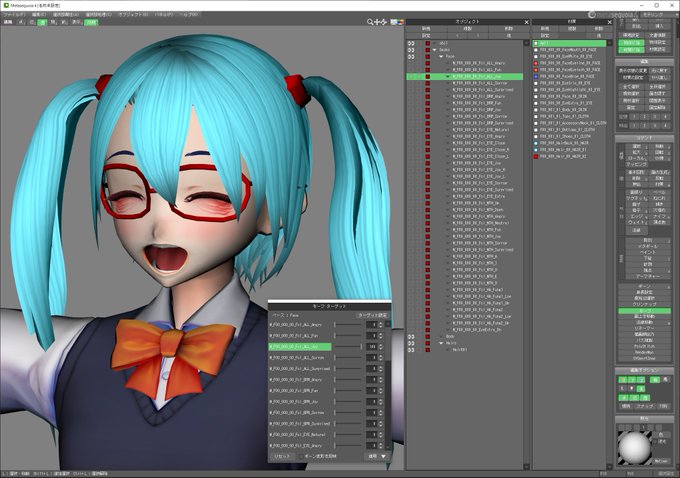Screen dimensions: 680x478
Task: Click the red square on the Body row
Action: (428, 336)
